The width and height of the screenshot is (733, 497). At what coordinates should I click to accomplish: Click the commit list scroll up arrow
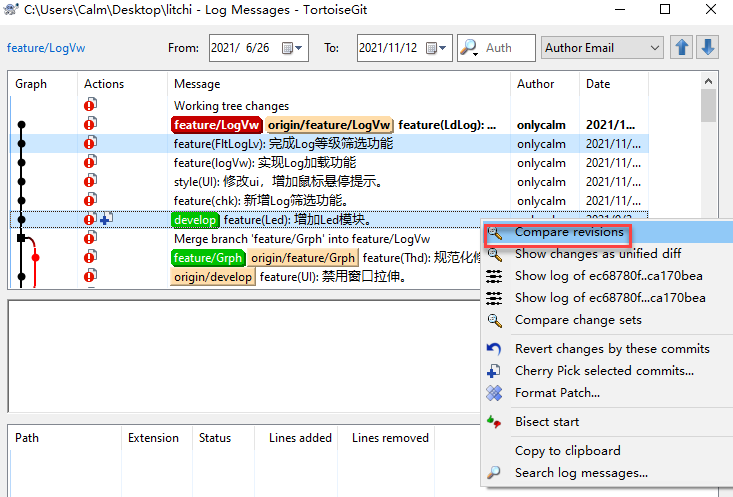point(708,81)
